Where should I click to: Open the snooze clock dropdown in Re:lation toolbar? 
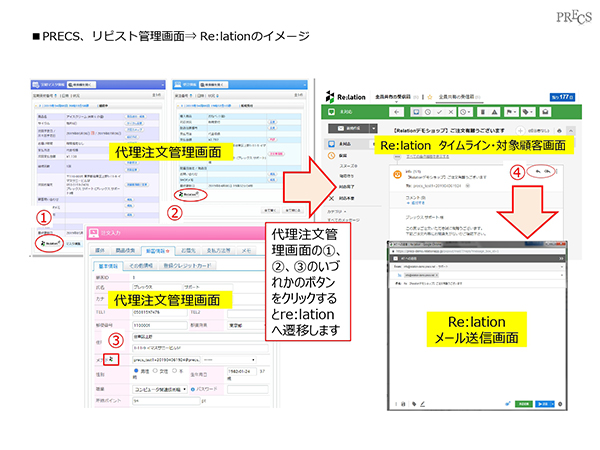(x=465, y=112)
